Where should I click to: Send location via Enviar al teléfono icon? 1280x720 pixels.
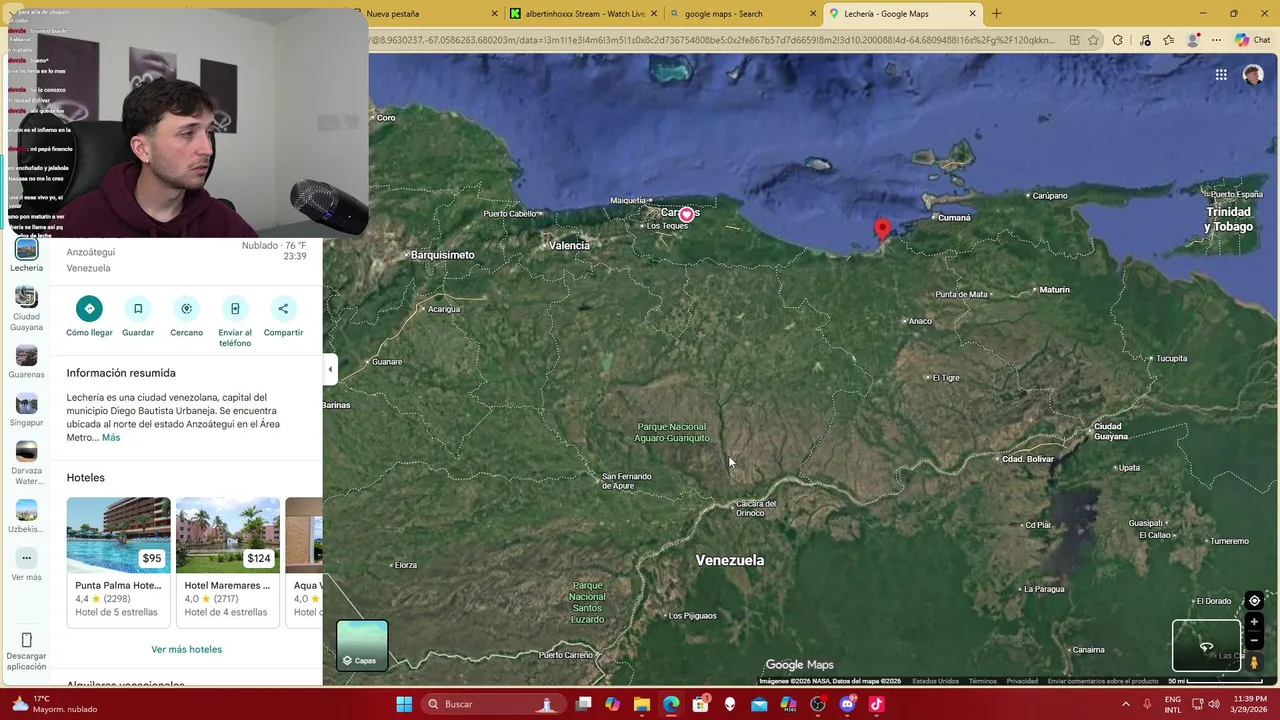[x=235, y=309]
